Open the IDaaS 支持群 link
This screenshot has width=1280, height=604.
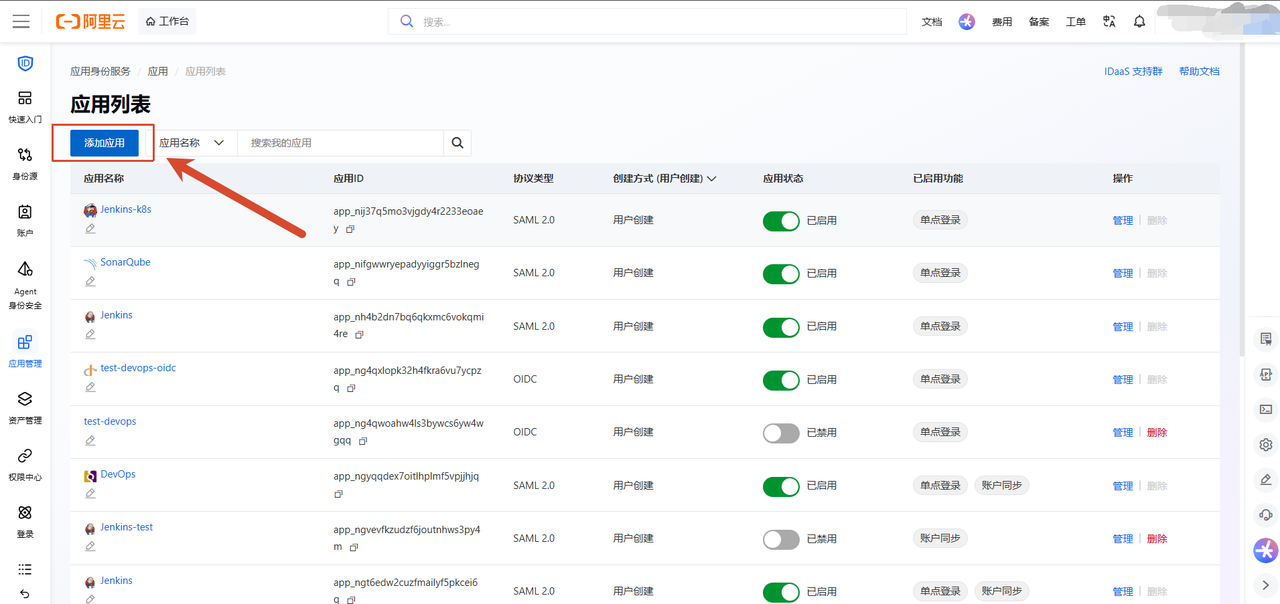click(x=1133, y=71)
